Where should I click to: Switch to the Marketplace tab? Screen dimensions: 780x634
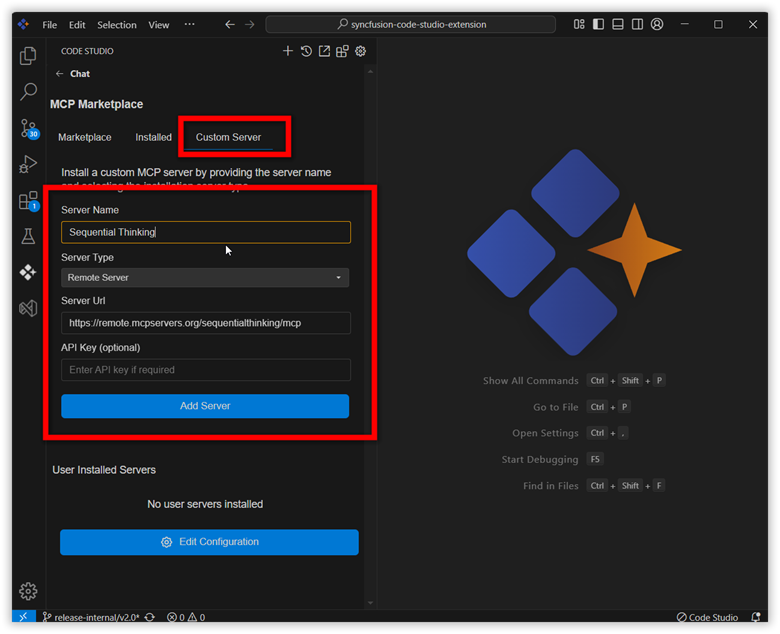(x=85, y=137)
